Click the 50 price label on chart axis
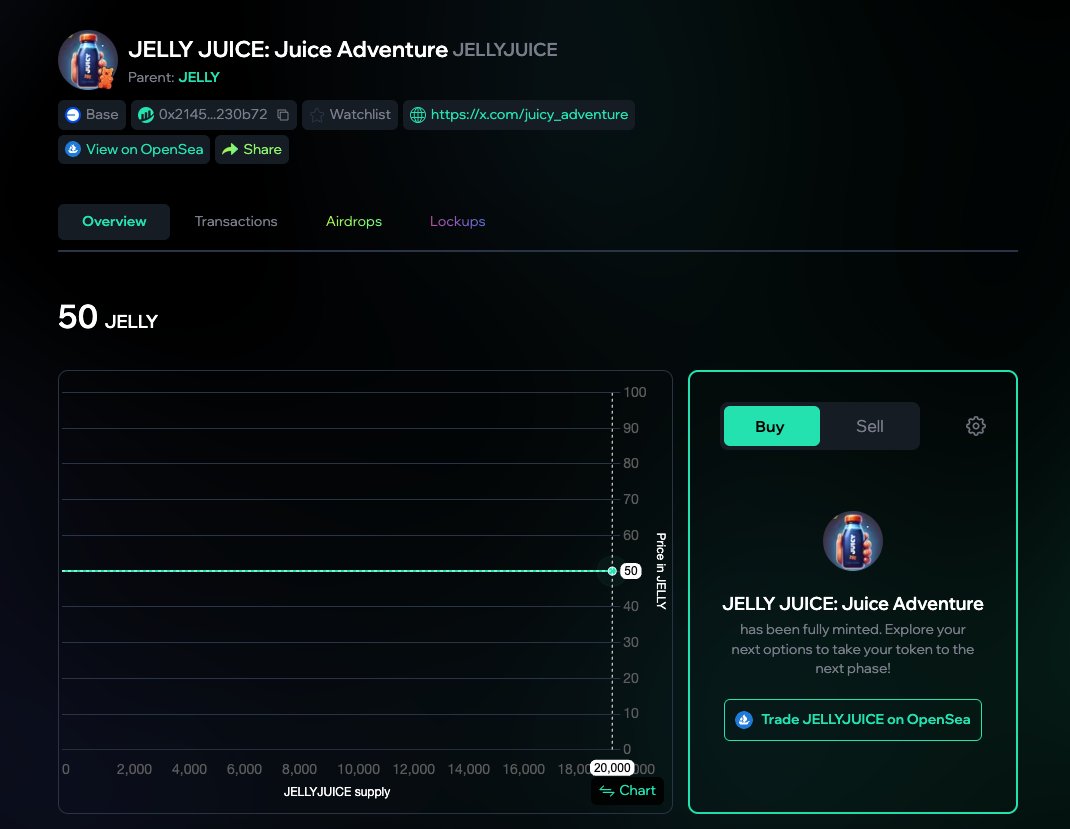The width and height of the screenshot is (1070, 829). (x=631, y=571)
